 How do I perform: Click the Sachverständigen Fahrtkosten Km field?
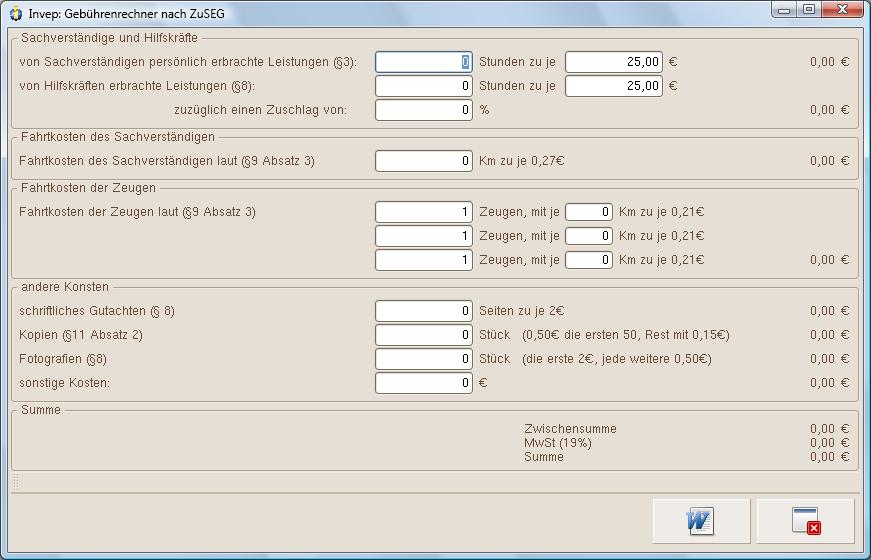tap(424, 161)
